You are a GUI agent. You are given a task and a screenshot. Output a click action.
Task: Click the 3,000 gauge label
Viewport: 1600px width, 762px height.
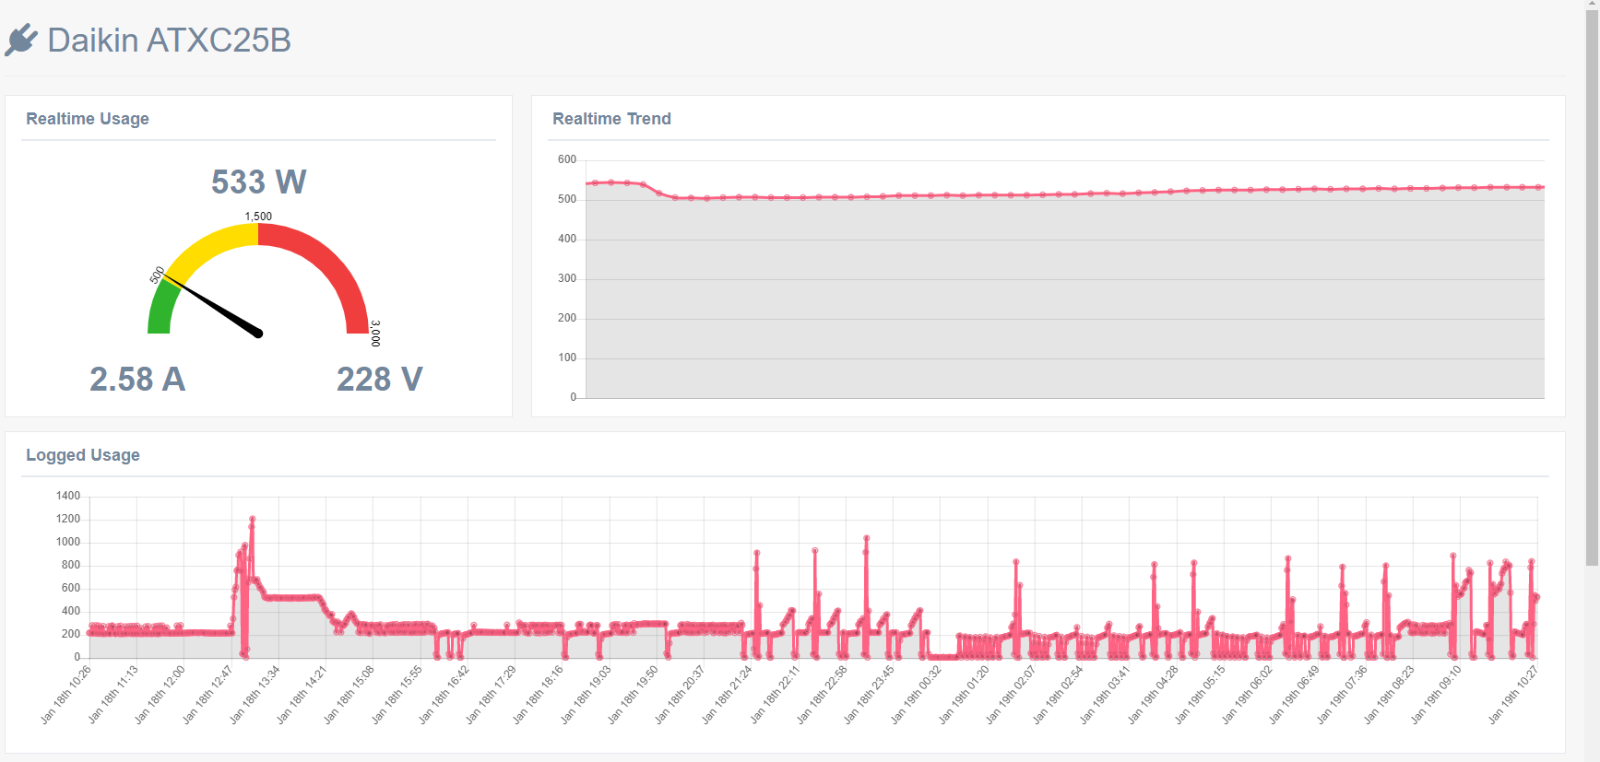375,333
